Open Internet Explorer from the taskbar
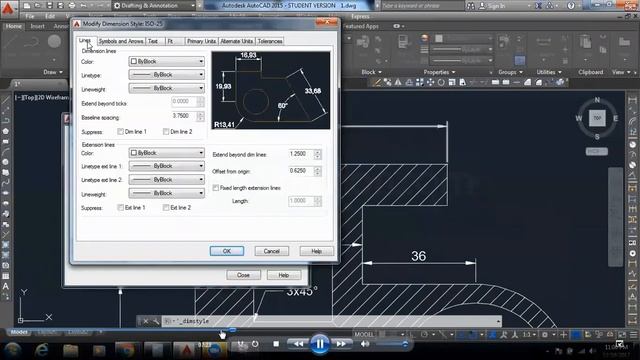This screenshot has width=640, height=360. click(x=41, y=350)
